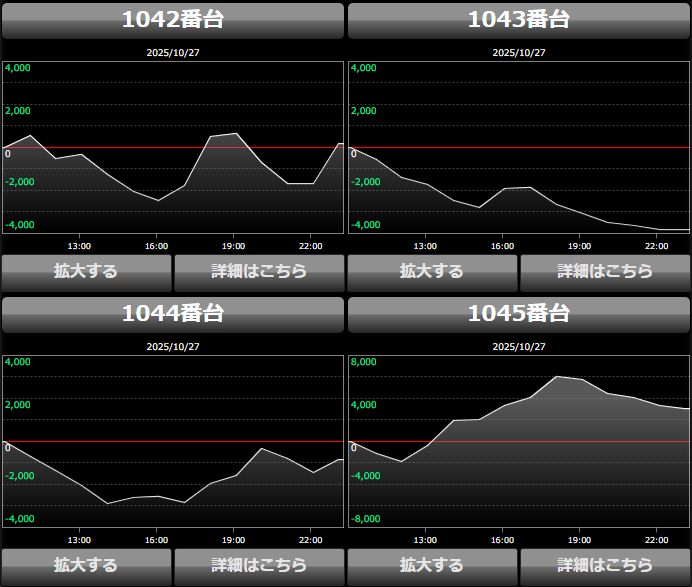Enlarge the 1043番台 graph with 拡大する
692x587 pixels.
432,271
